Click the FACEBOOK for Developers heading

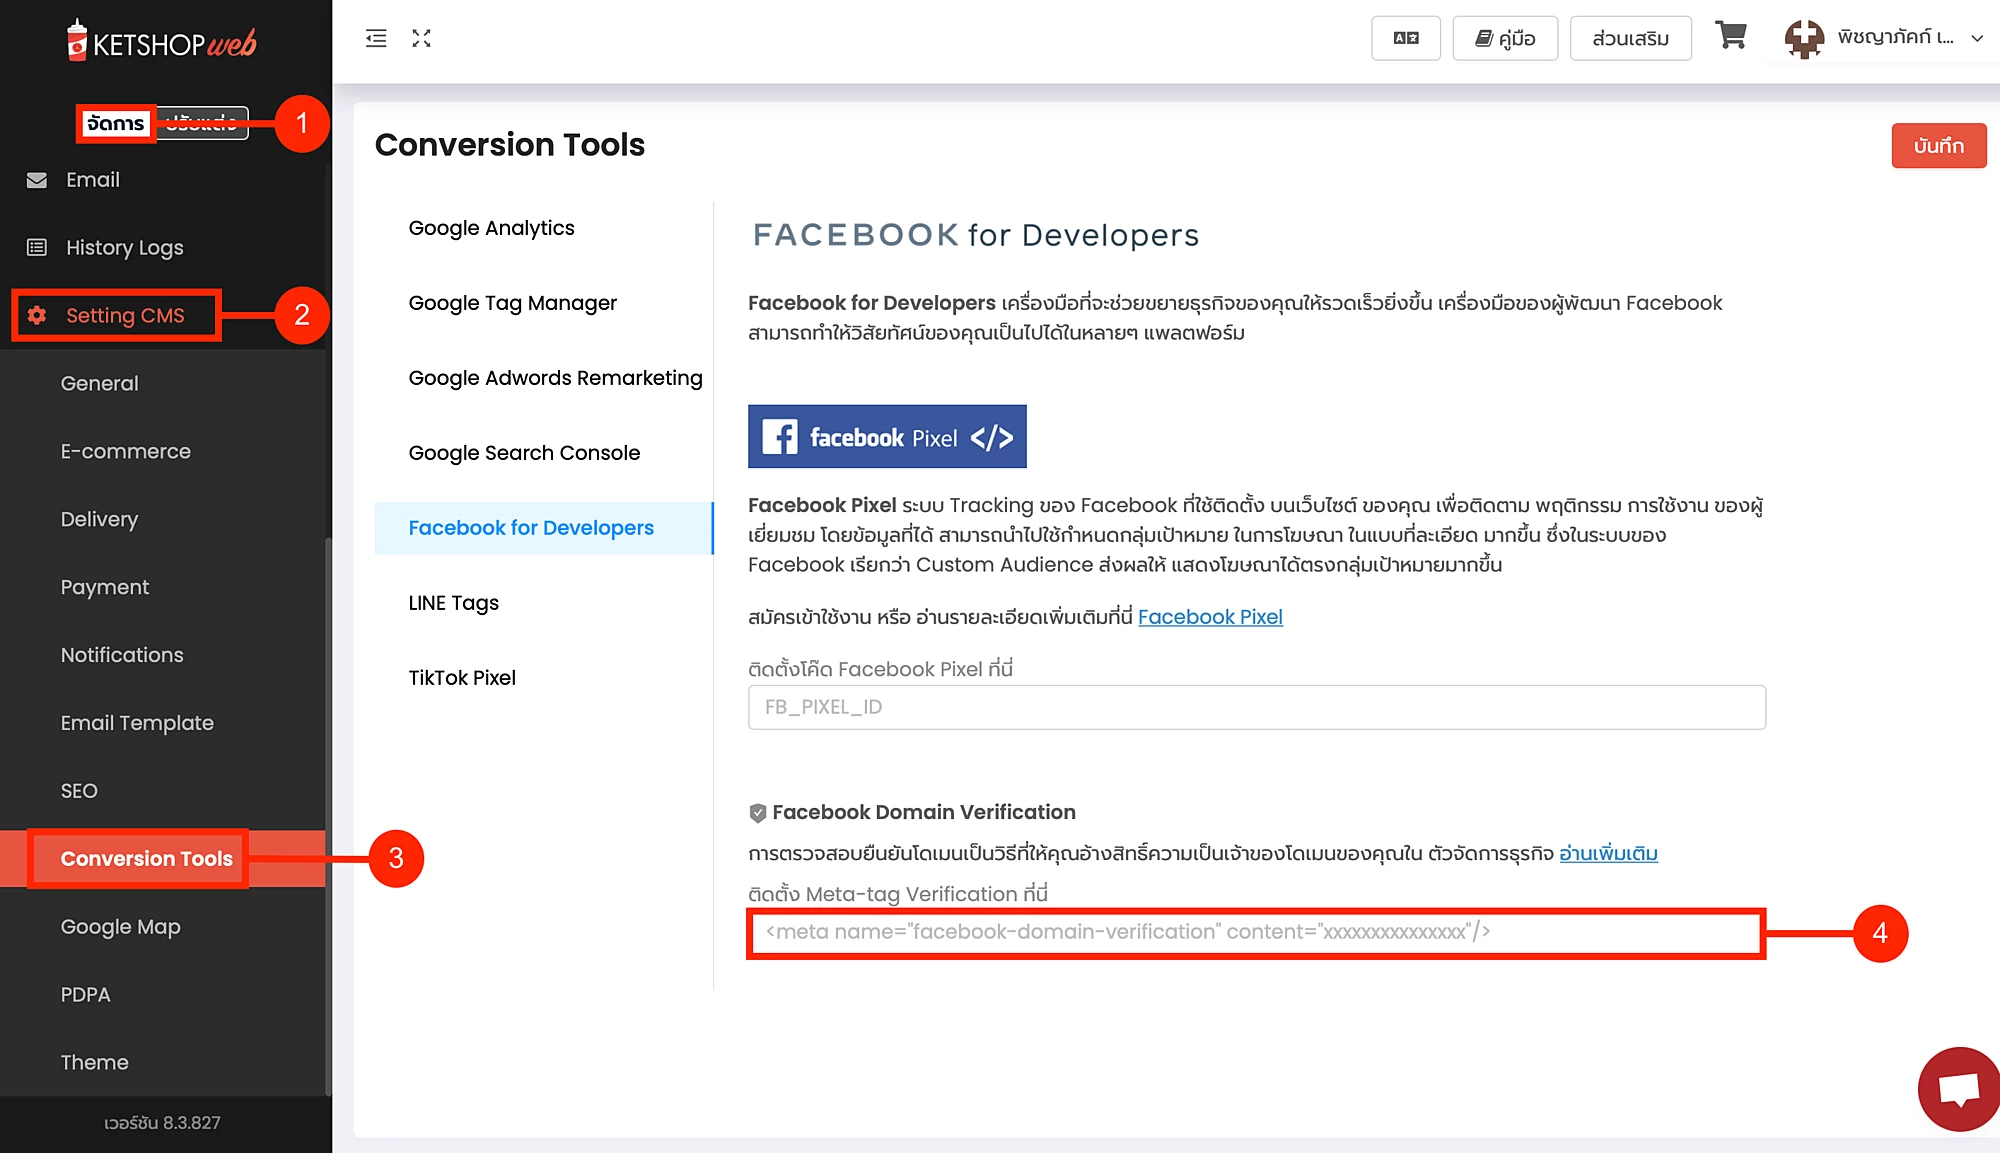click(975, 235)
